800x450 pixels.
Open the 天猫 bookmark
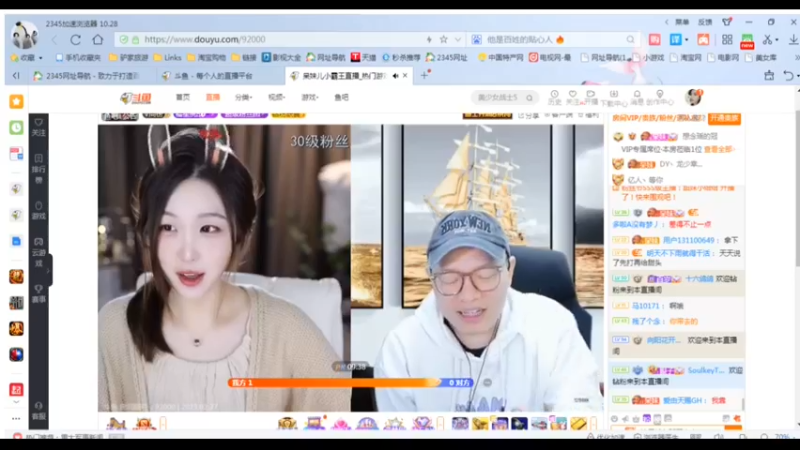[x=364, y=58]
